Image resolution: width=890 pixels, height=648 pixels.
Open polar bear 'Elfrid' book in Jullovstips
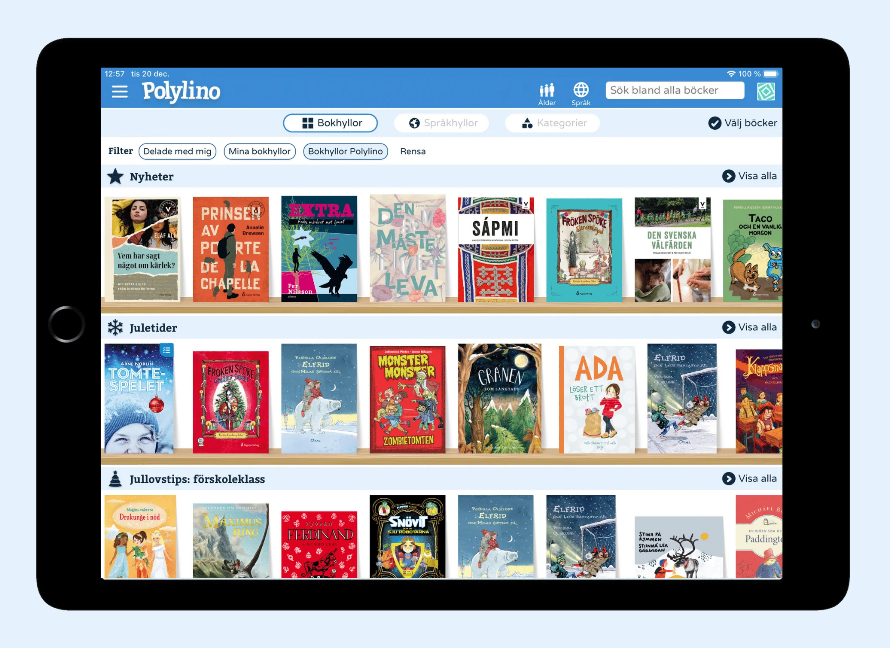coord(496,537)
